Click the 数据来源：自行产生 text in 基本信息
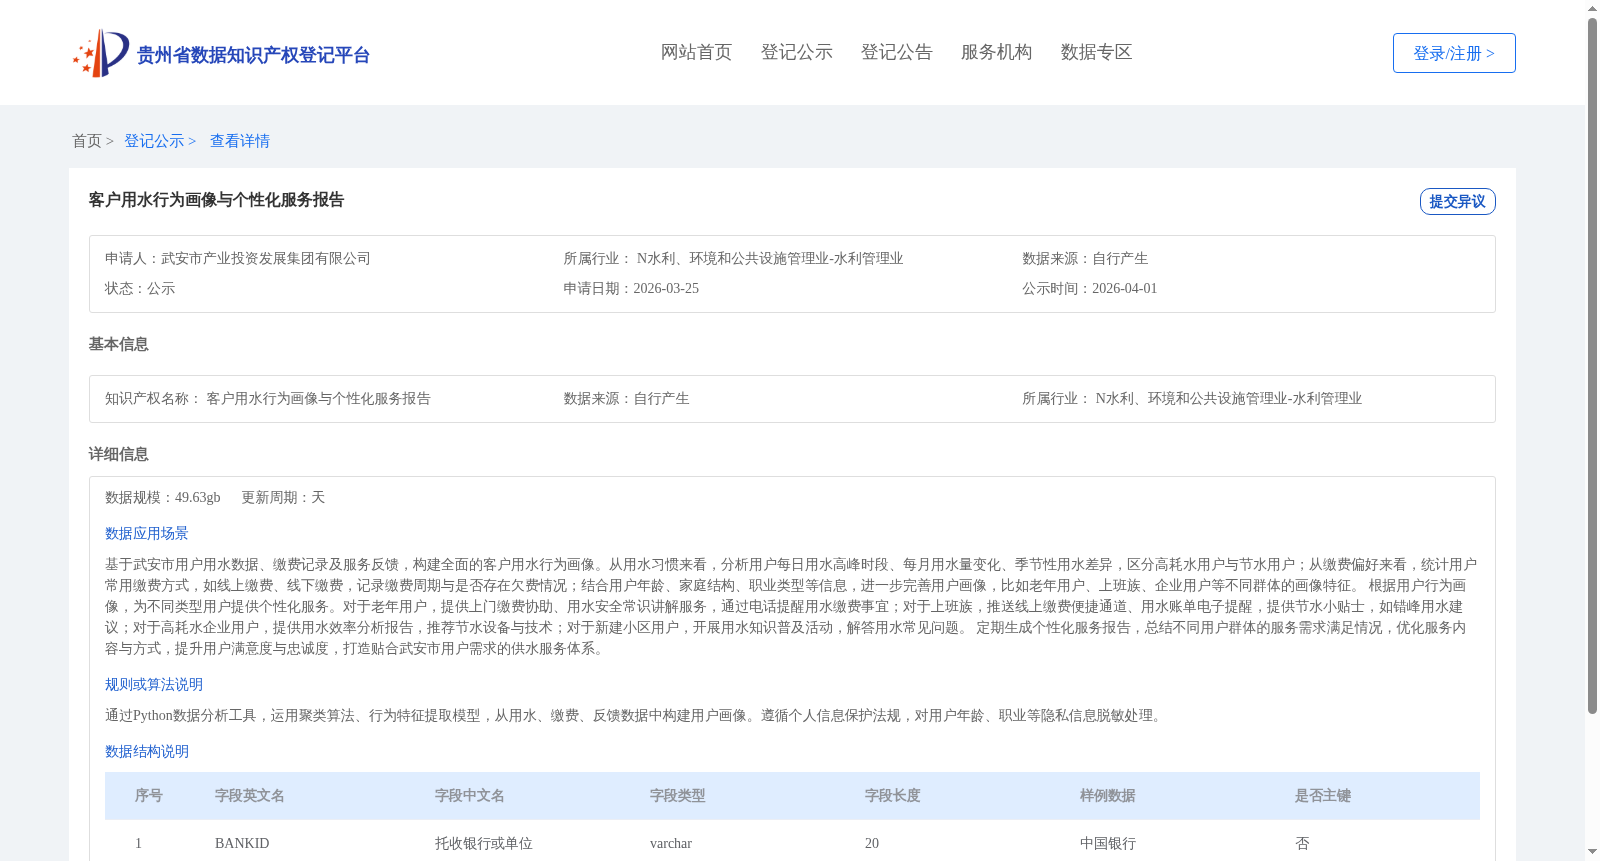The image size is (1600, 861). click(626, 398)
